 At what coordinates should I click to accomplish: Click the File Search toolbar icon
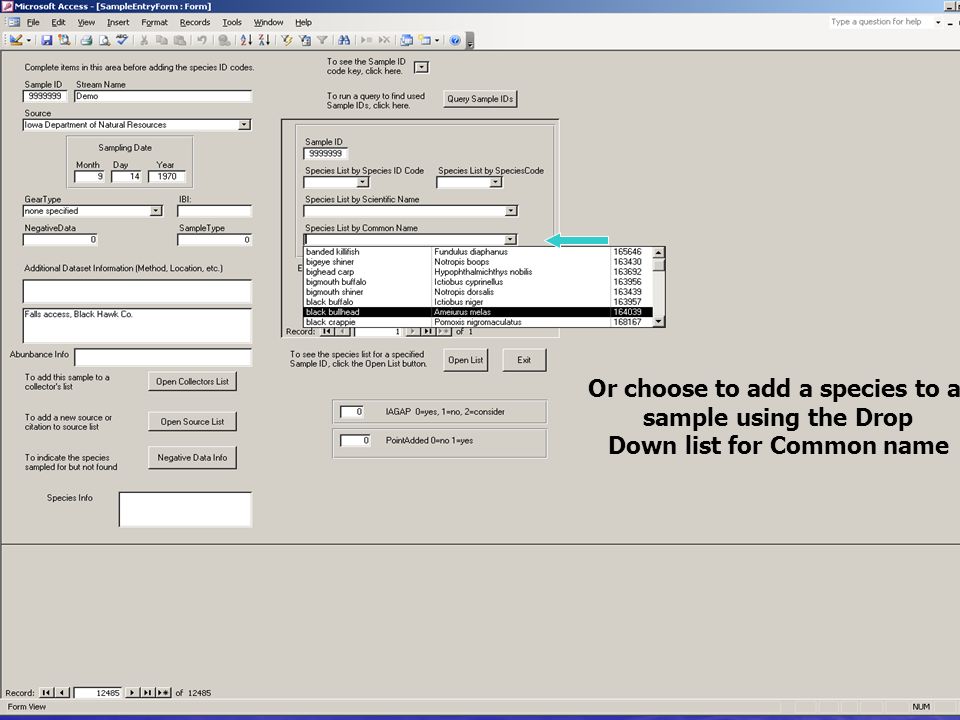(64, 40)
